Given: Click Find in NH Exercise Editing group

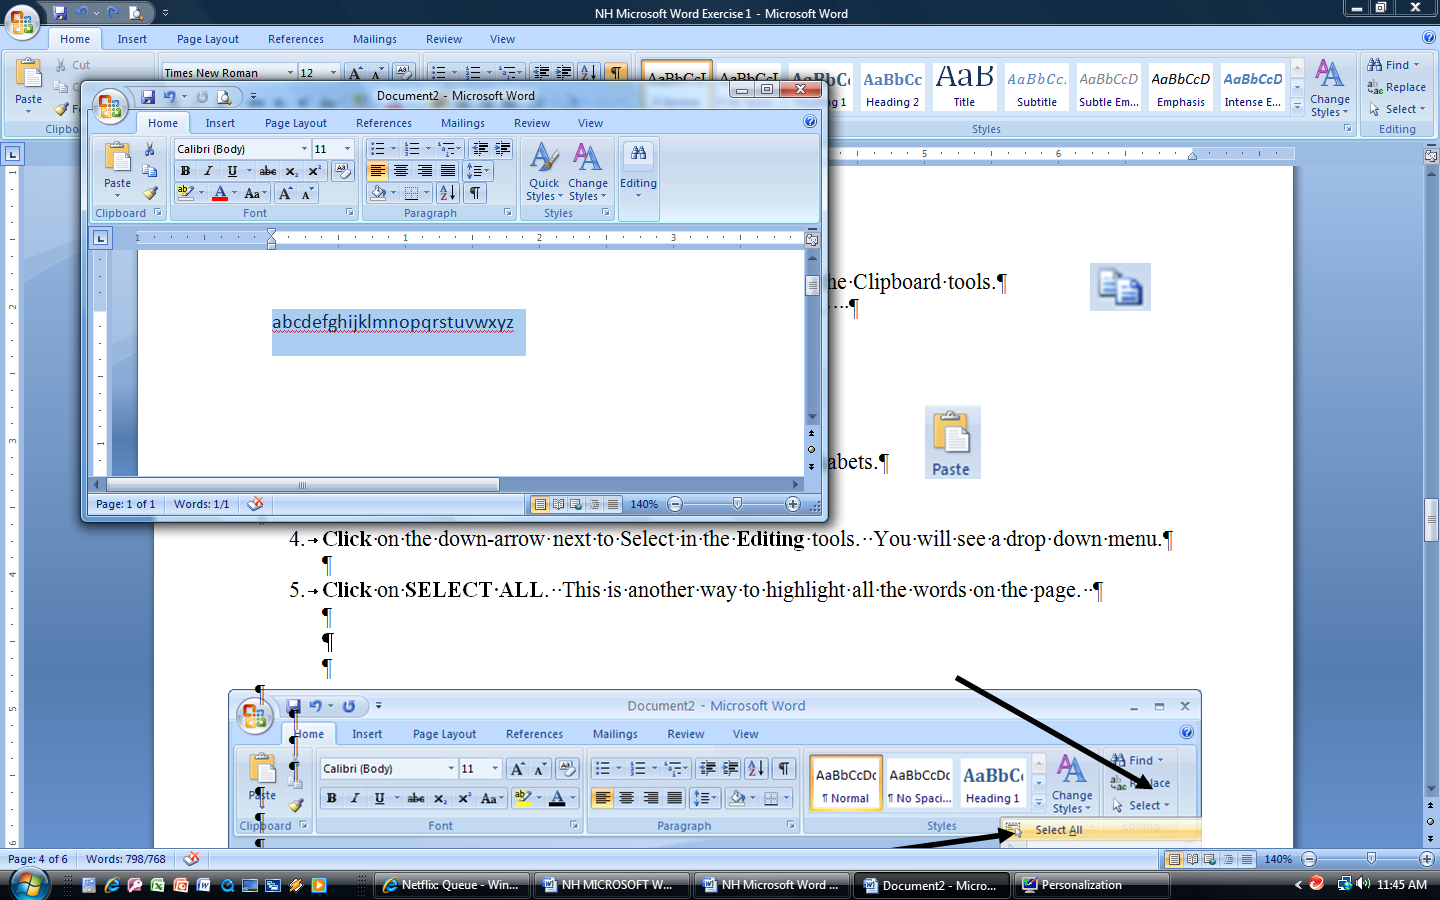Looking at the screenshot, I should coord(1394,65).
